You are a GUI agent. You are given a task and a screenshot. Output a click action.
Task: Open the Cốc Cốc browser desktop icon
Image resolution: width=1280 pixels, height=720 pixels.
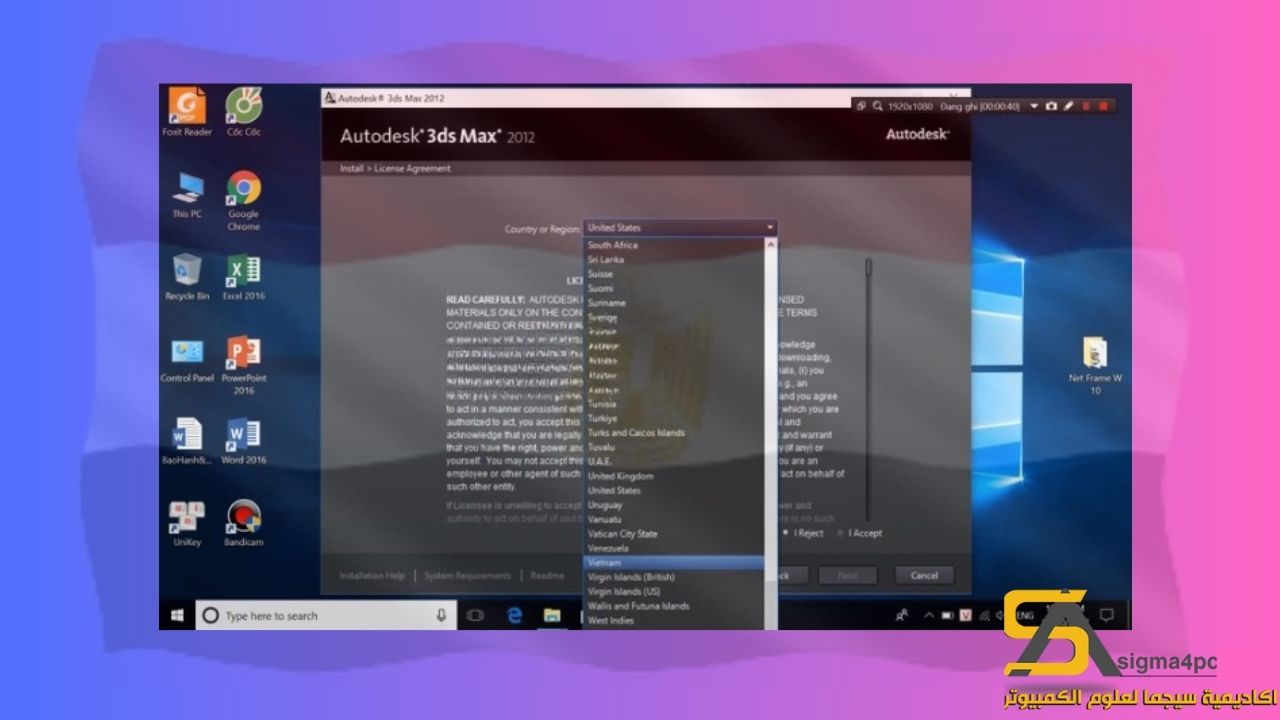[x=243, y=112]
